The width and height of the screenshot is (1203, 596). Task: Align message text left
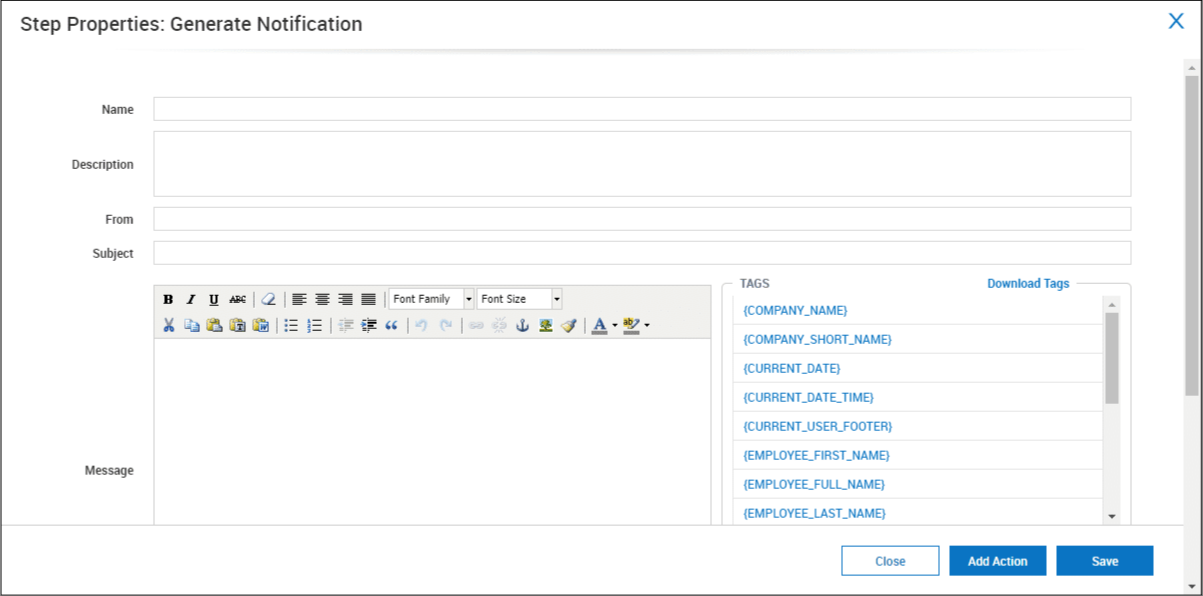(299, 299)
